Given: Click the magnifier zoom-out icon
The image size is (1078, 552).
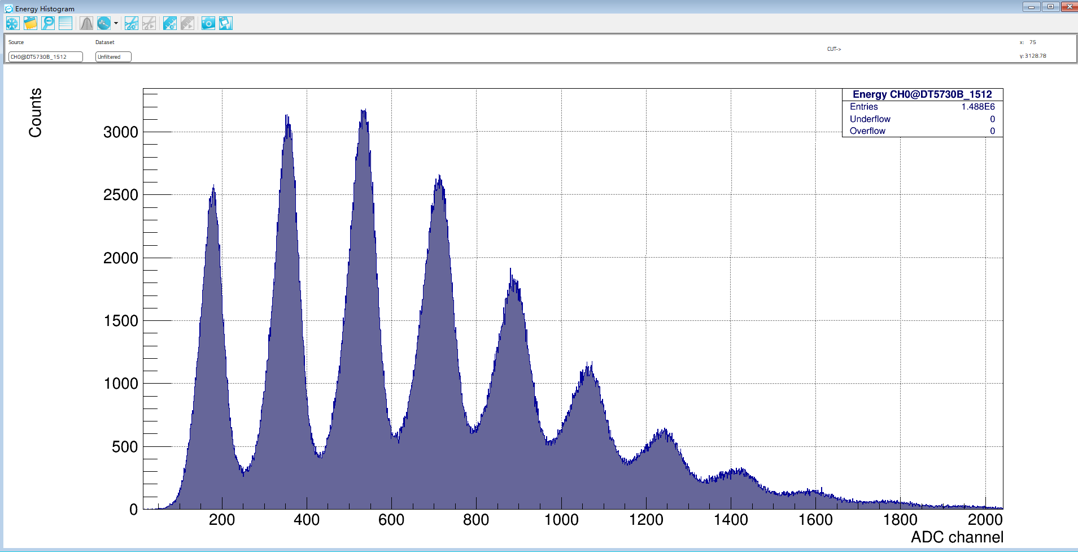Looking at the screenshot, I should pyautogui.click(x=48, y=23).
